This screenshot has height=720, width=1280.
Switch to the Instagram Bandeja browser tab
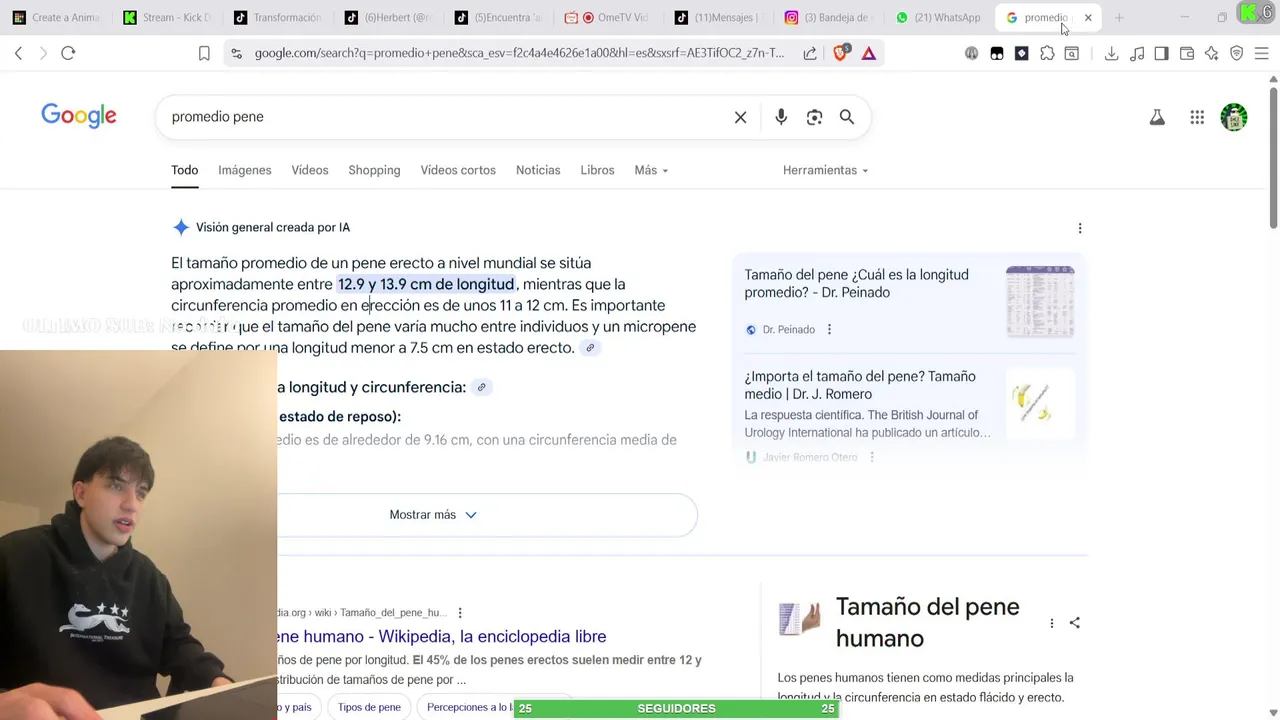[x=827, y=17]
